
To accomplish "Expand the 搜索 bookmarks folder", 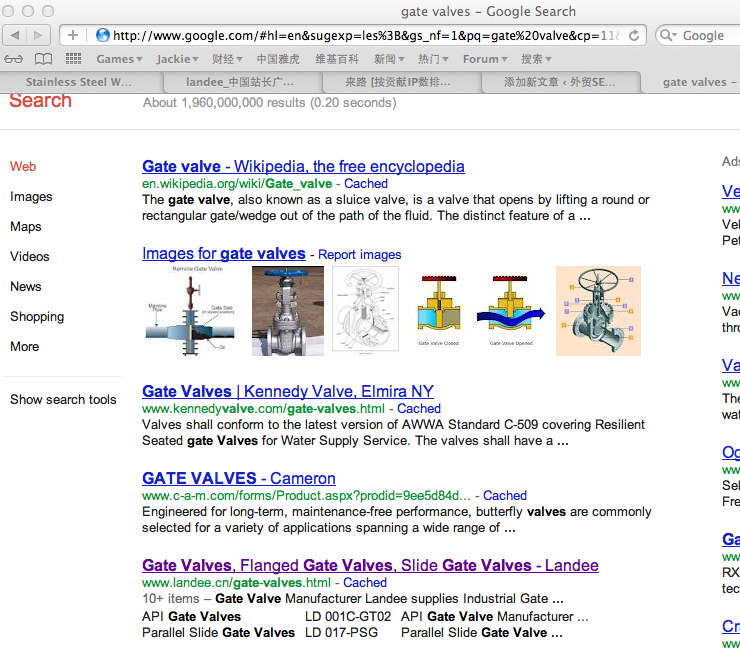I will point(536,59).
